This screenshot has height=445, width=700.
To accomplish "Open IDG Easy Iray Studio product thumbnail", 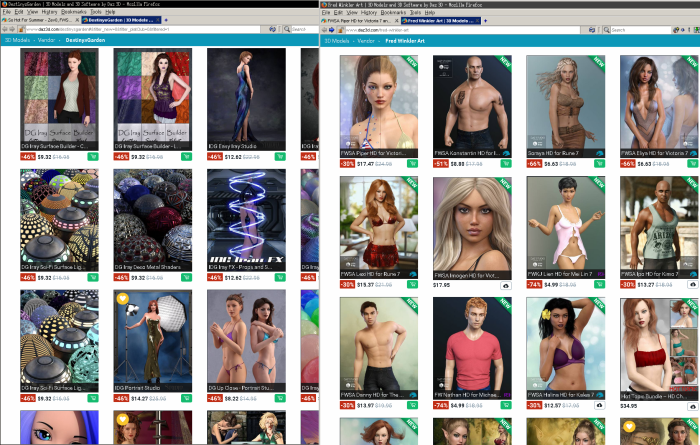I will point(246,99).
